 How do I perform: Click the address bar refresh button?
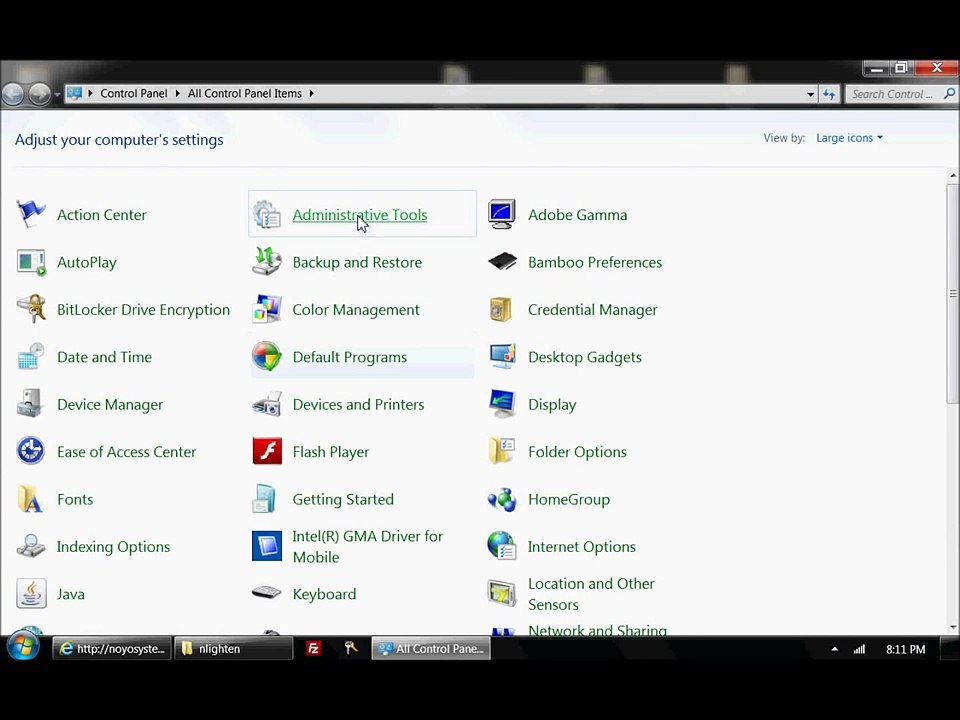829,94
